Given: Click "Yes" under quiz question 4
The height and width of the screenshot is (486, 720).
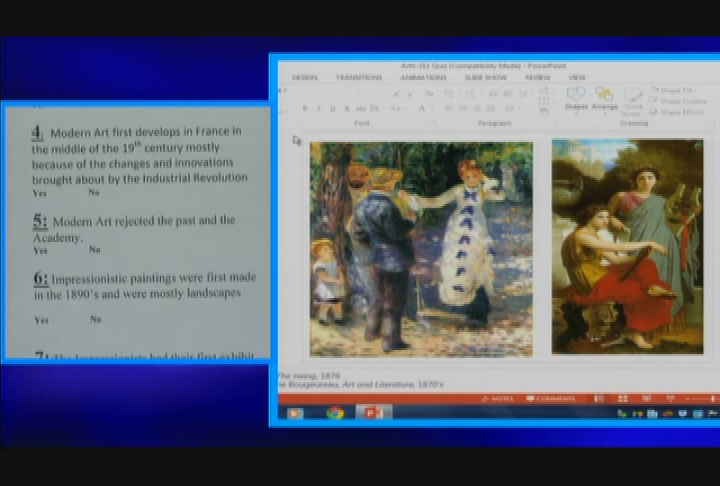Looking at the screenshot, I should tap(40, 193).
